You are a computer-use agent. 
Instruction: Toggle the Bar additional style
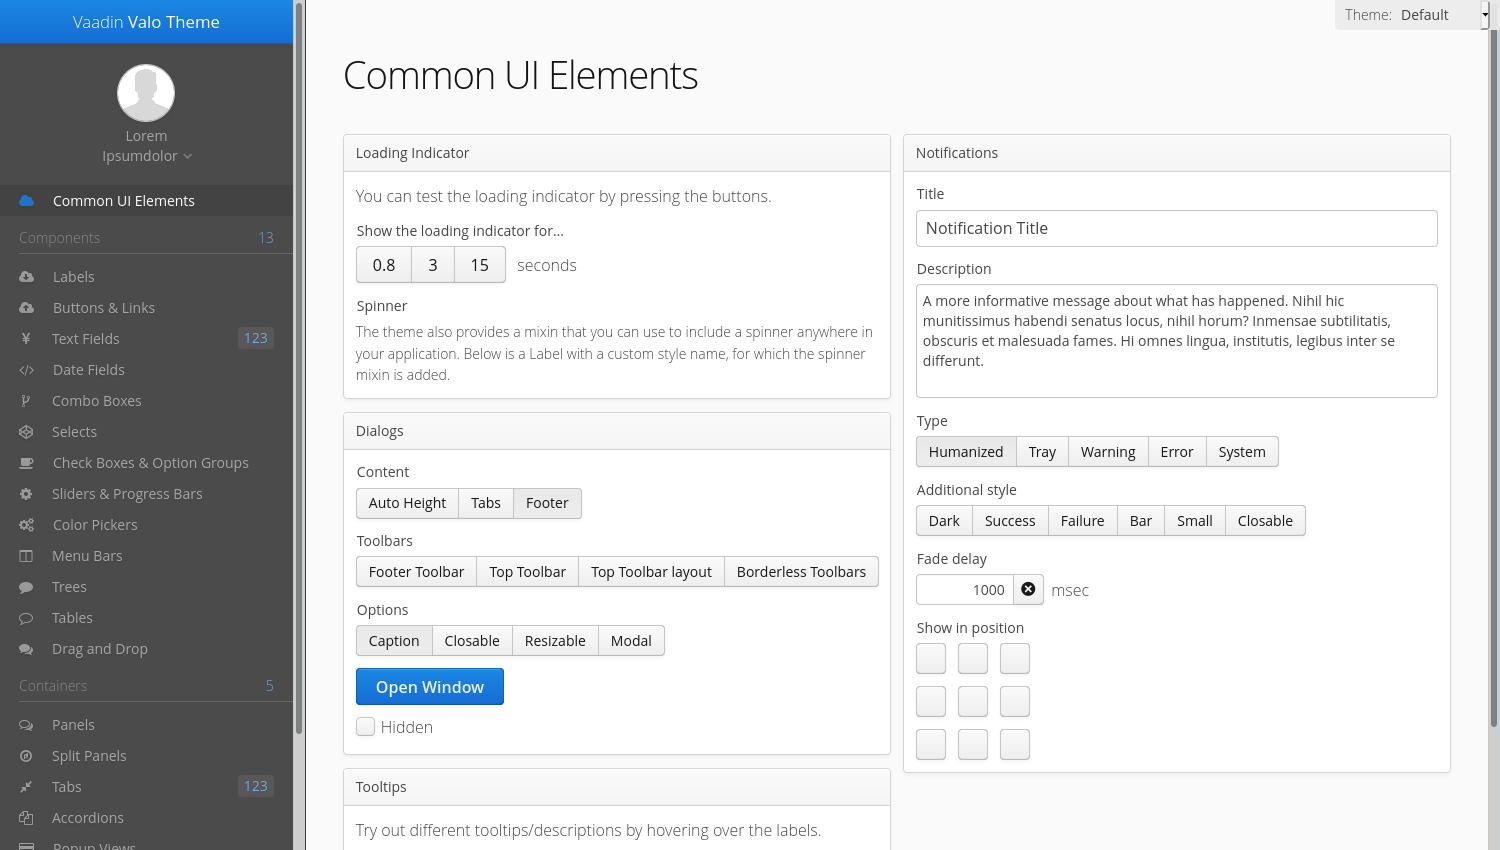[x=1141, y=521]
